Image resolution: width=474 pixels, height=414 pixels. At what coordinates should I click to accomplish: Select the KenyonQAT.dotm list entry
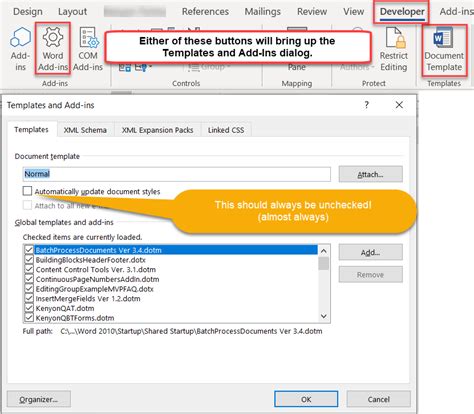(65, 308)
